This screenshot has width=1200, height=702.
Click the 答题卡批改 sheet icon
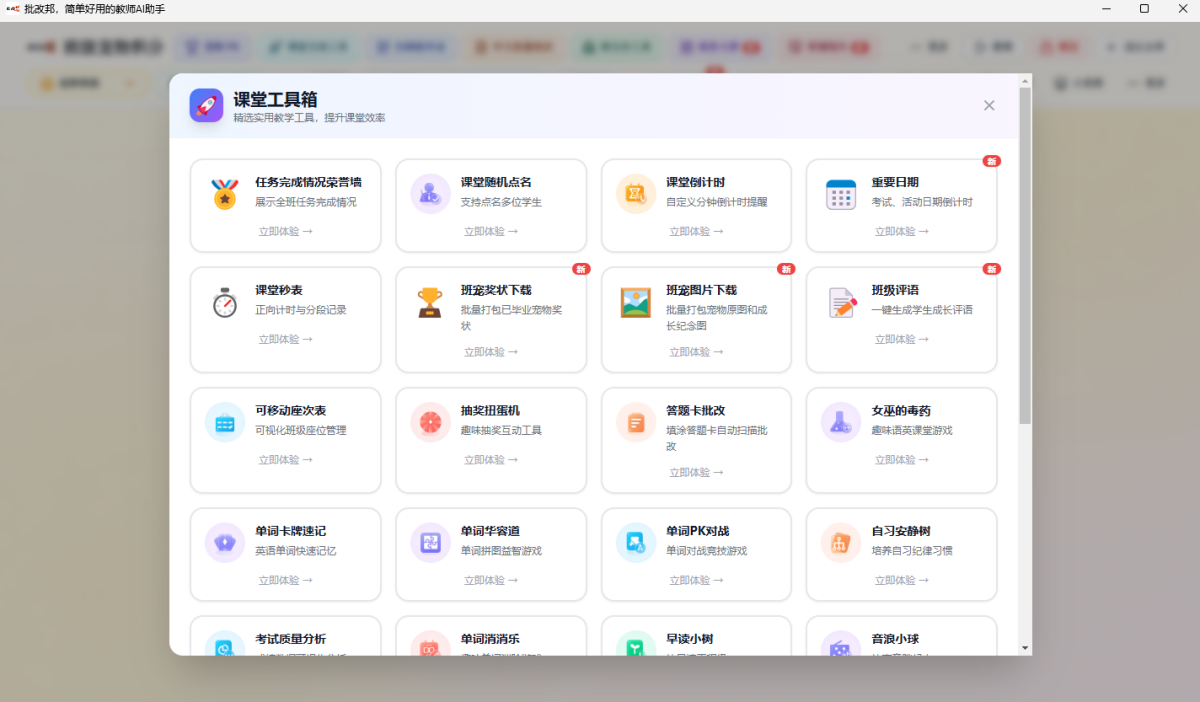pos(636,422)
